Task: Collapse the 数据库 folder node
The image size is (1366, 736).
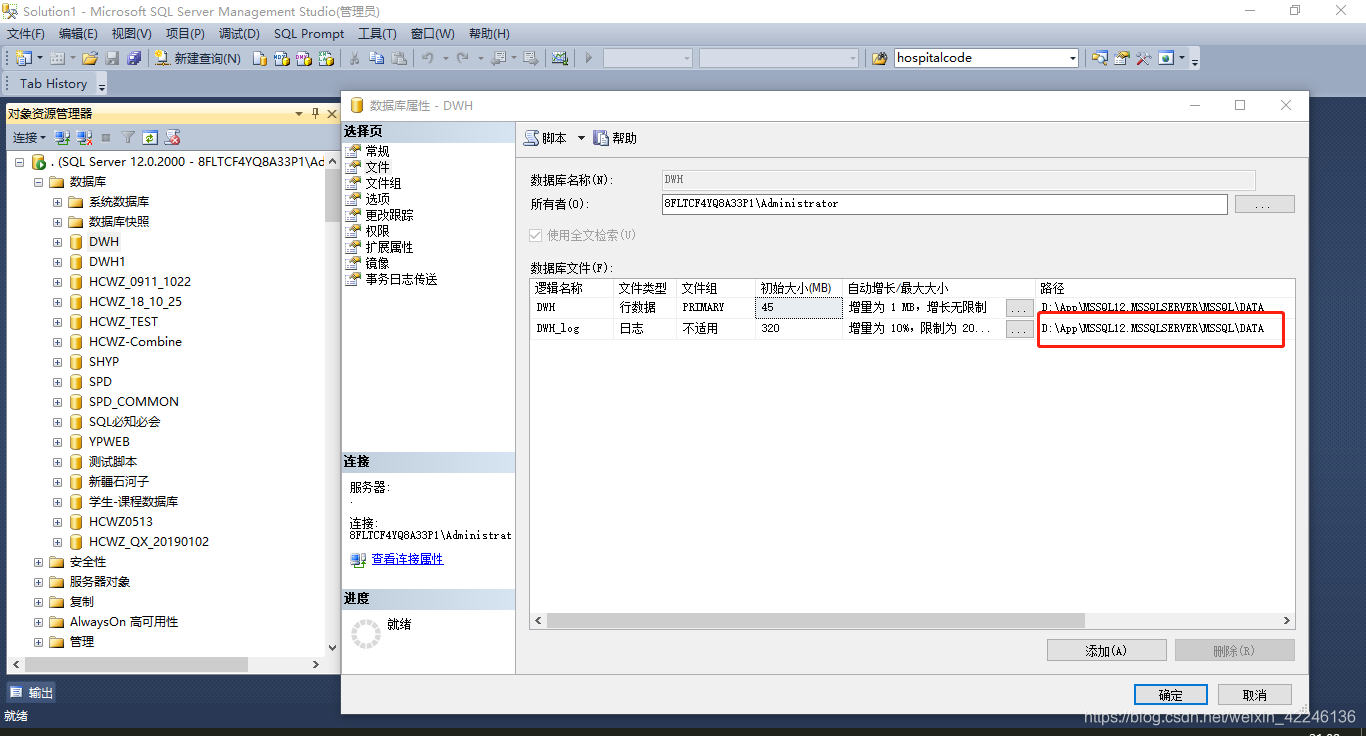Action: tap(39, 182)
